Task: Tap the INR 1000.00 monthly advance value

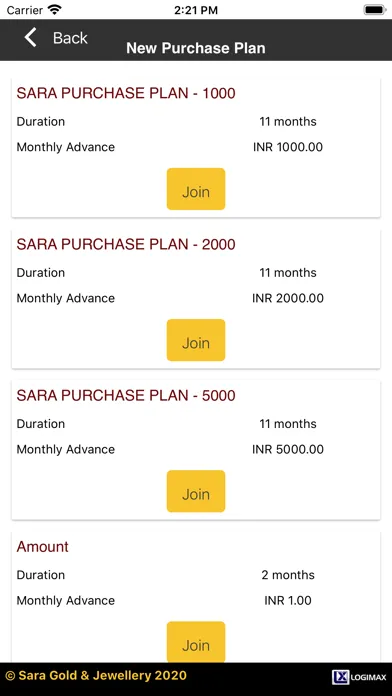Action: point(288,147)
